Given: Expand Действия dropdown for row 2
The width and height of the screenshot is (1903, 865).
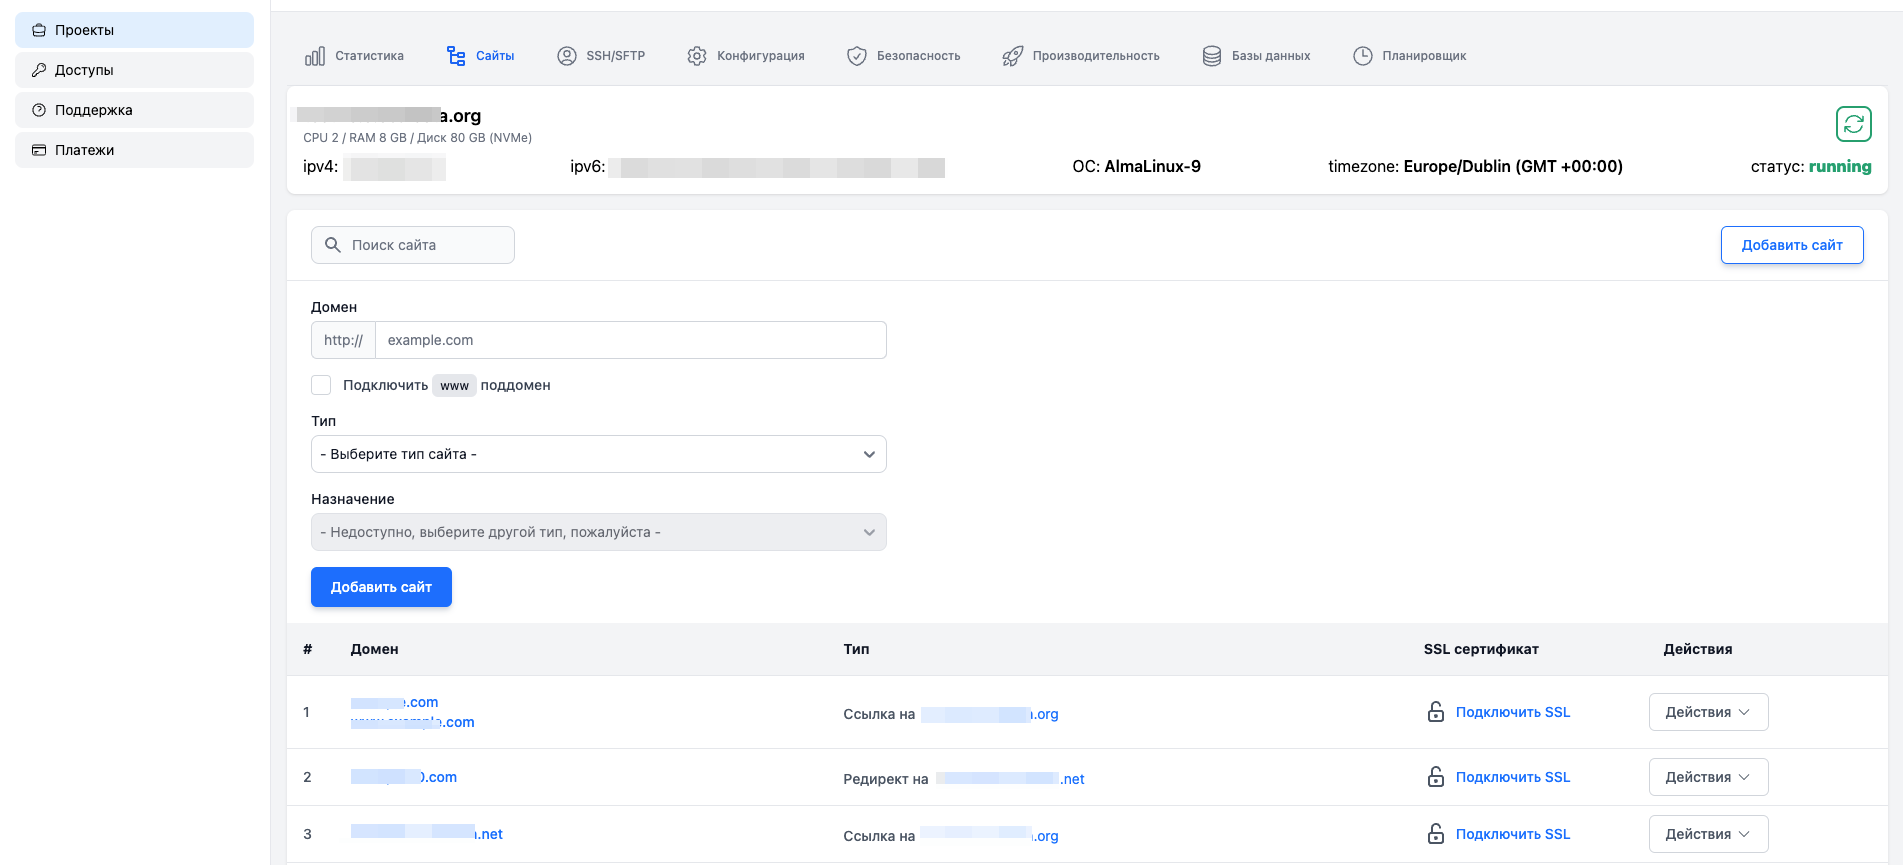Looking at the screenshot, I should (1708, 777).
